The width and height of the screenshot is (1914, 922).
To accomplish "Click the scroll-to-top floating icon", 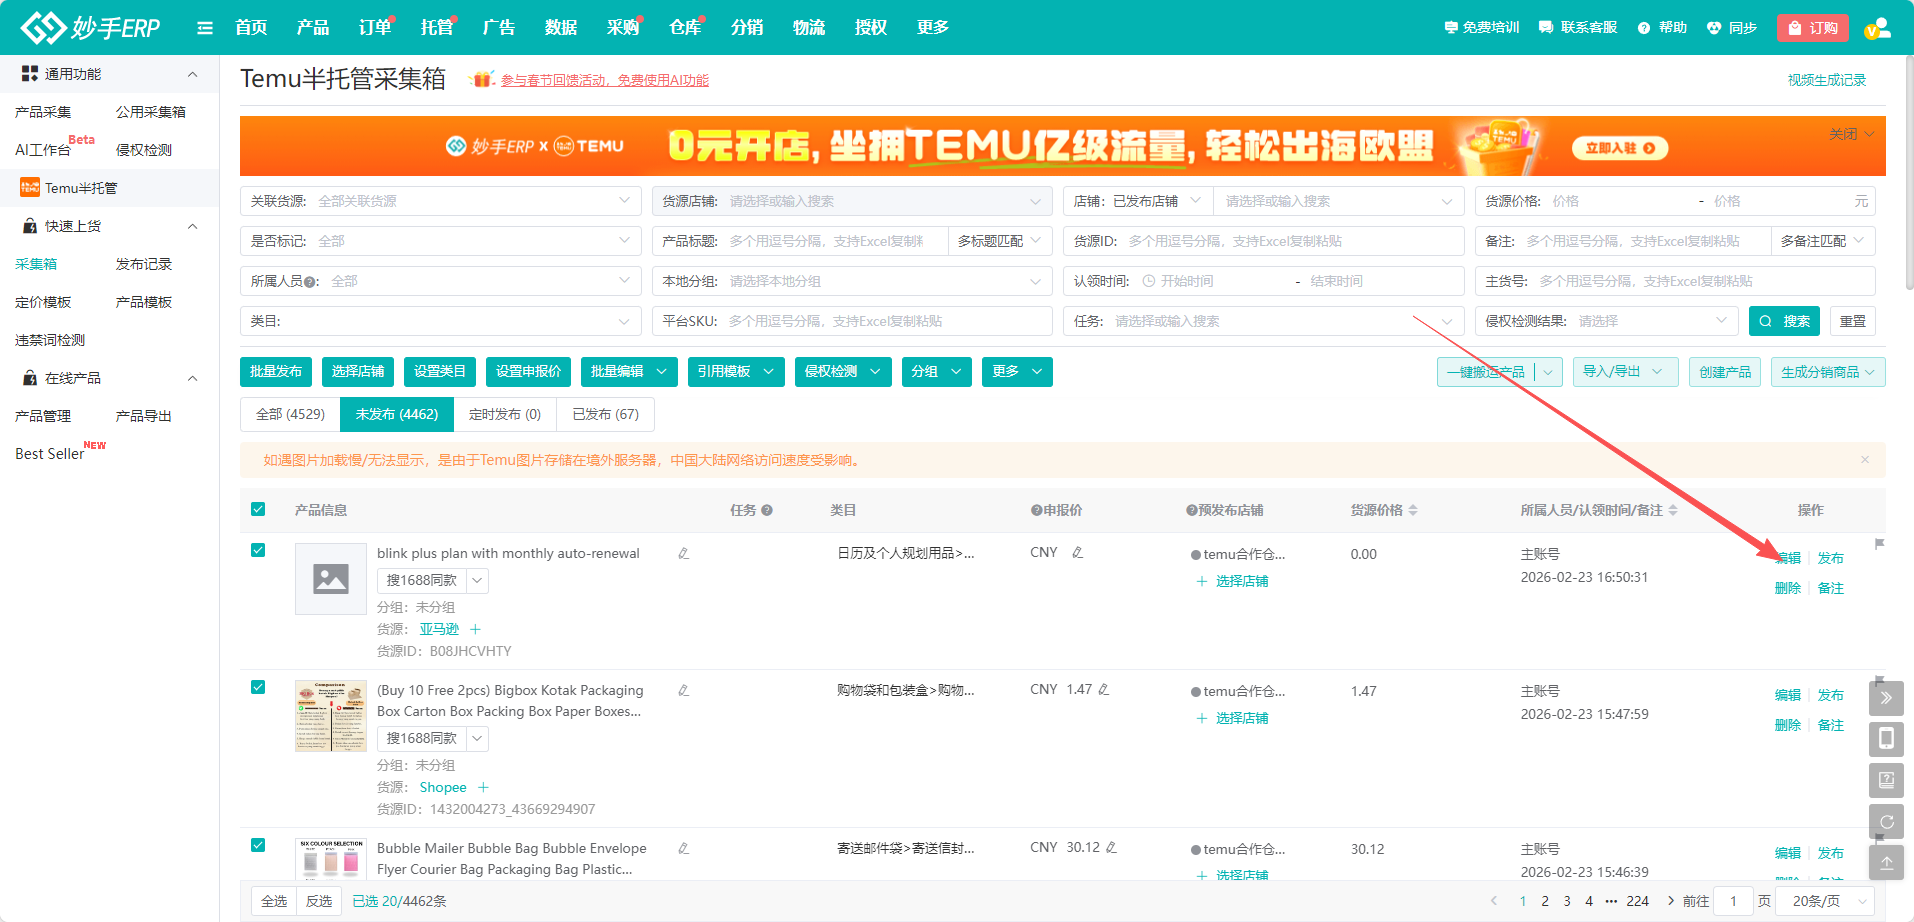I will coord(1886,863).
